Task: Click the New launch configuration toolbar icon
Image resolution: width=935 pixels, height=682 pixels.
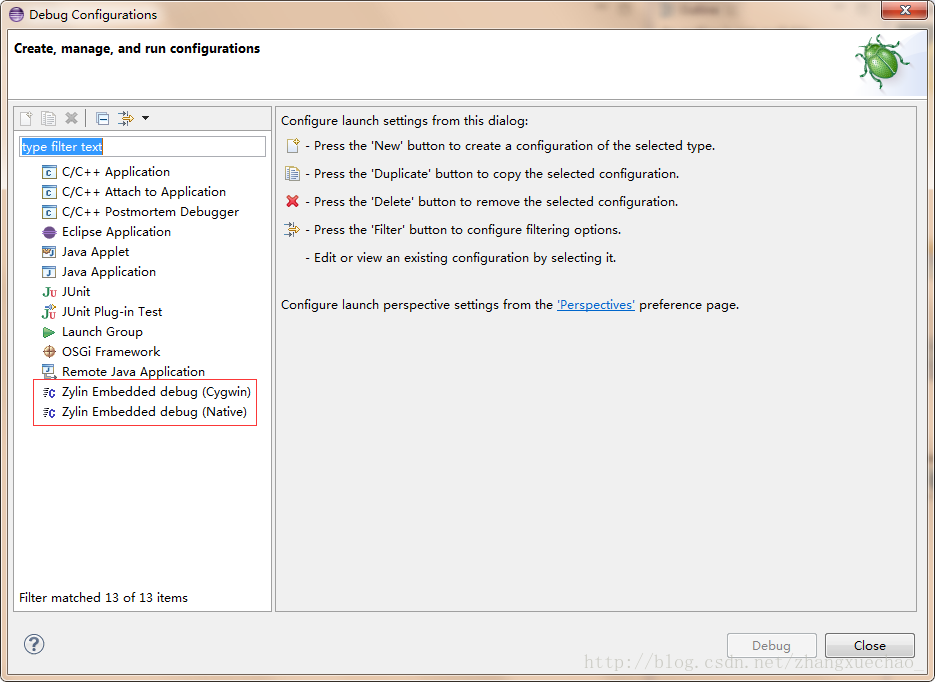Action: click(26, 118)
